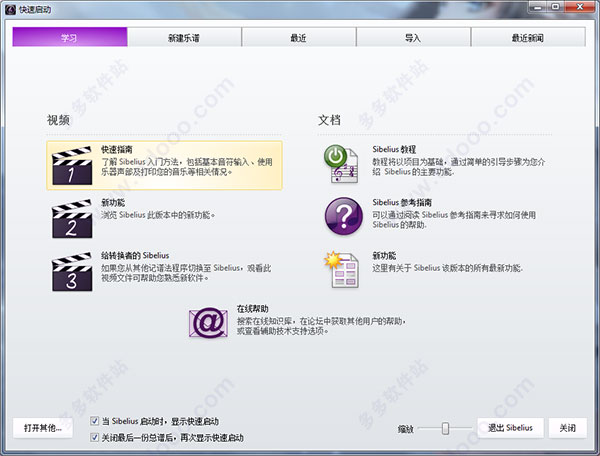Click the Sibelius app icon in title bar

11,9
